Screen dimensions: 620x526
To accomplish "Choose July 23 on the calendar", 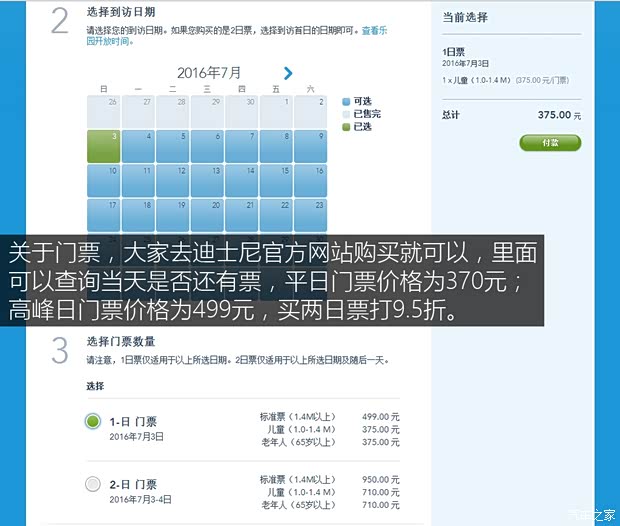I will tap(310, 215).
